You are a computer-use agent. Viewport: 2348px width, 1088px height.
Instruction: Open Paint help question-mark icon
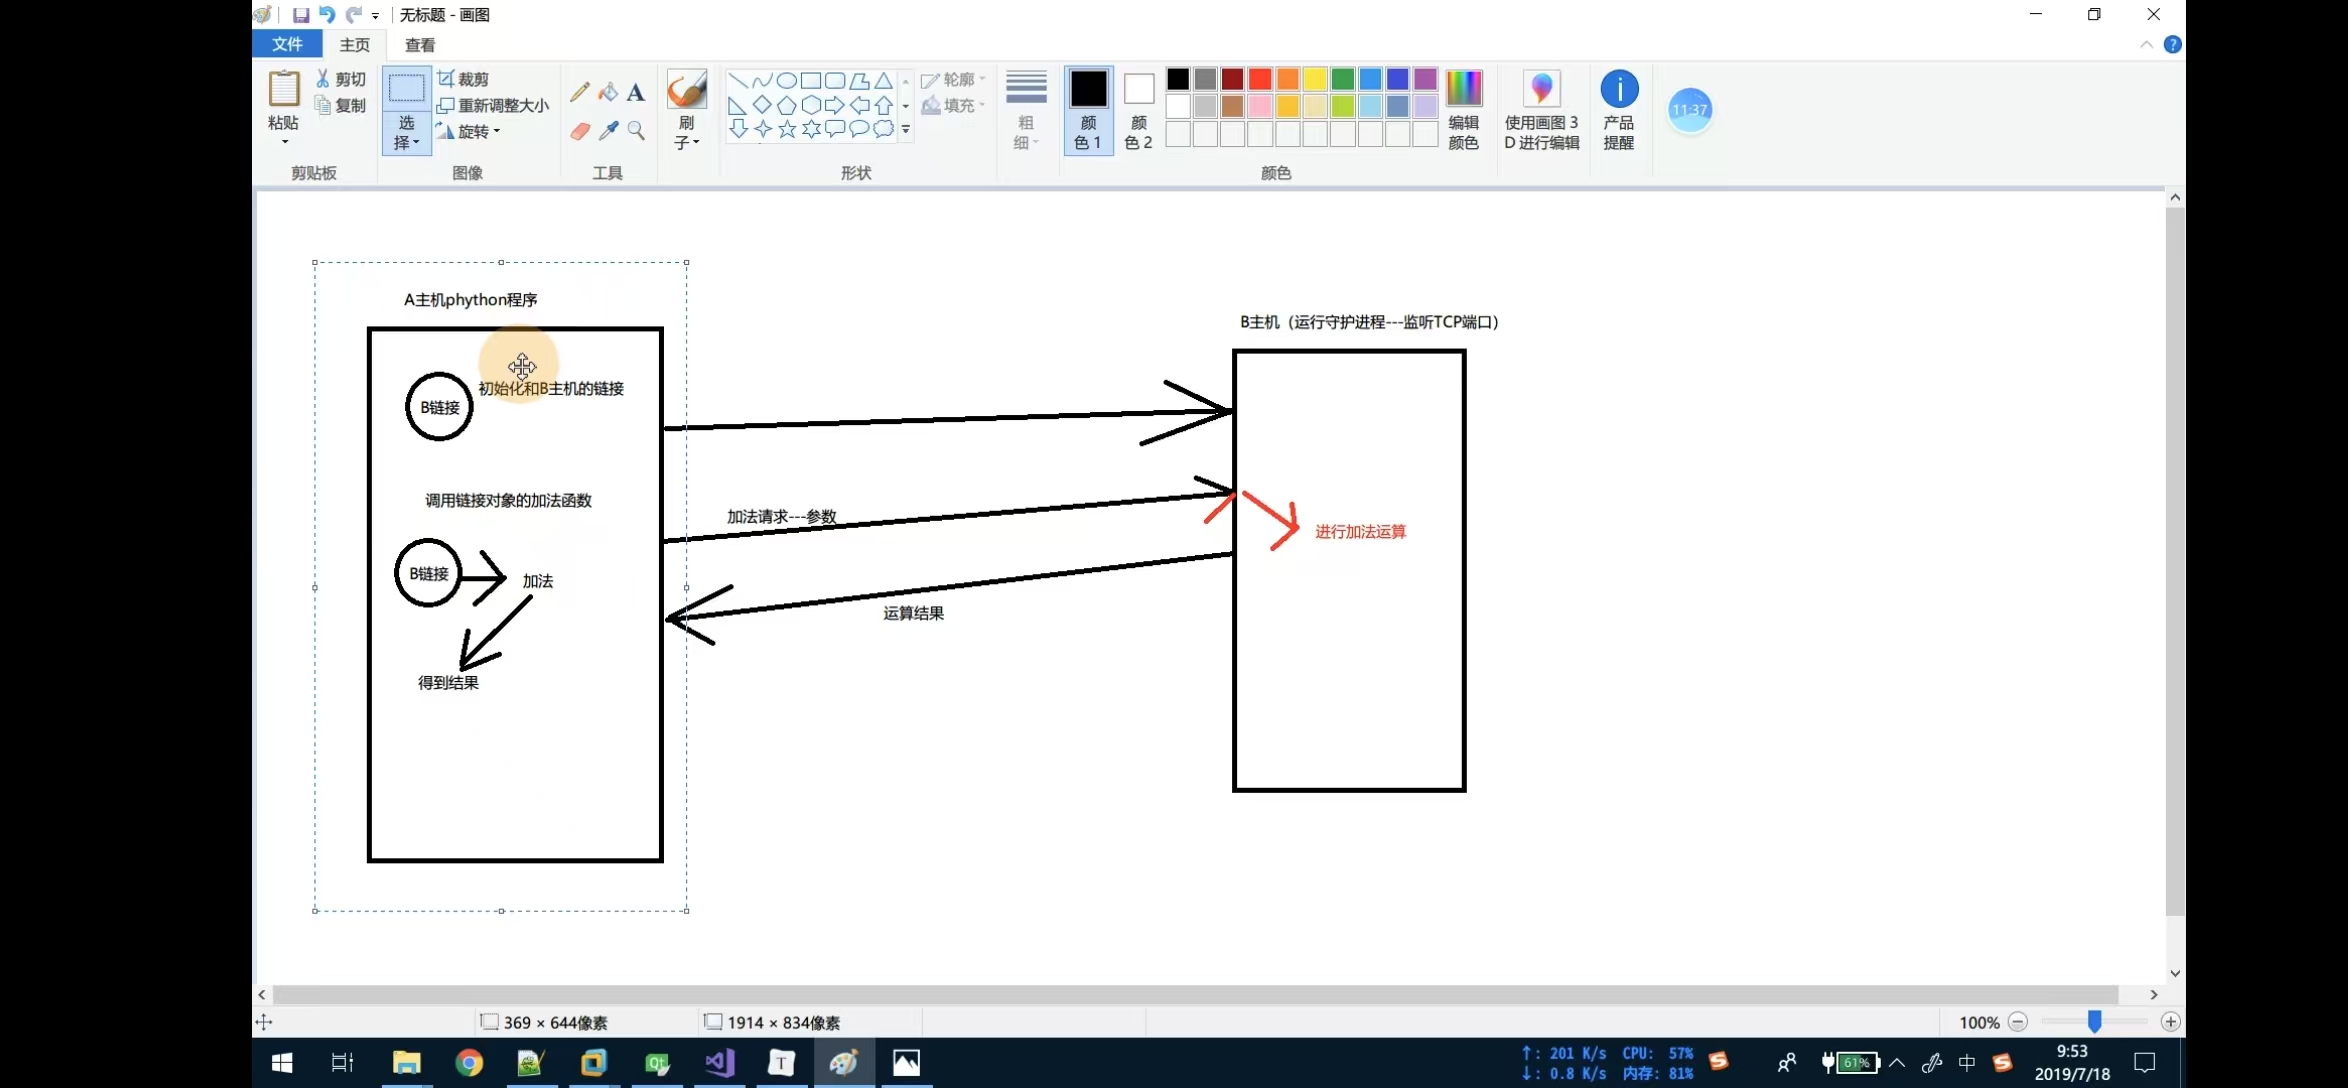tap(2172, 45)
